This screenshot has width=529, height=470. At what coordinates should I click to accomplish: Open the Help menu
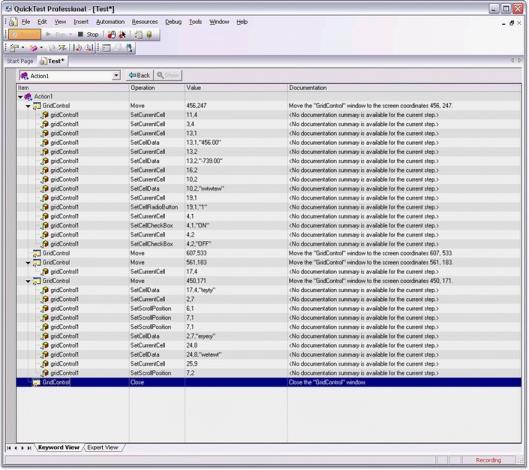pyautogui.click(x=242, y=22)
